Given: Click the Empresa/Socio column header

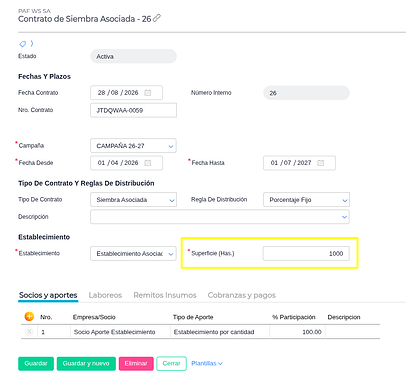Looking at the screenshot, I should [x=94, y=317].
